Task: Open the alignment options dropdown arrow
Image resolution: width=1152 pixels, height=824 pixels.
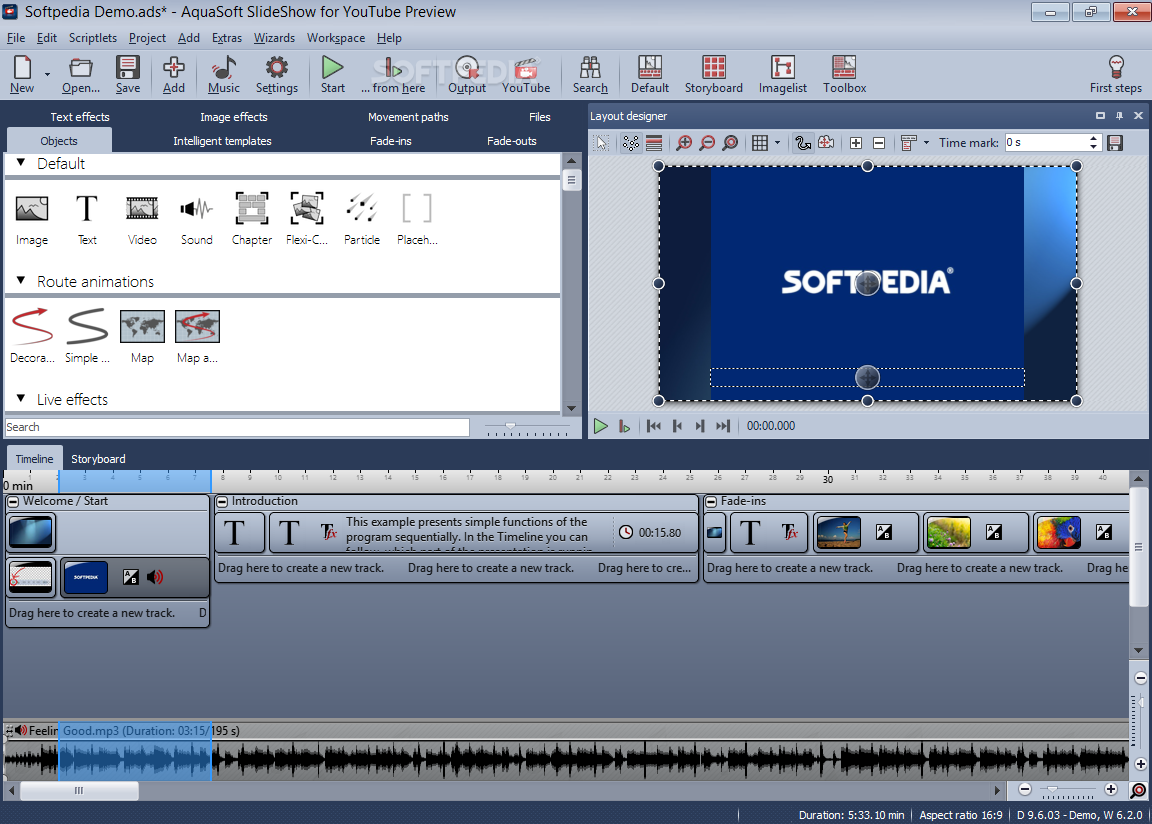Action: tap(926, 143)
